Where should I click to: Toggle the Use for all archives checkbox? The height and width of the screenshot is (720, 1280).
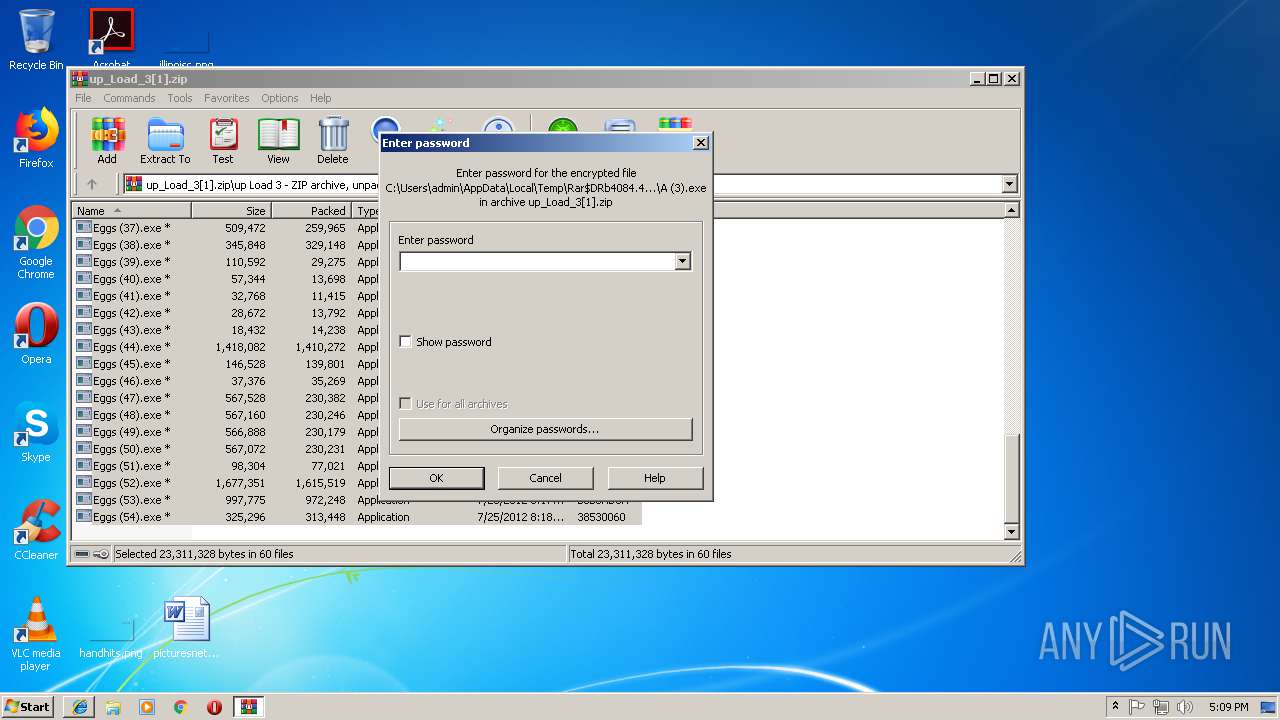pos(405,404)
